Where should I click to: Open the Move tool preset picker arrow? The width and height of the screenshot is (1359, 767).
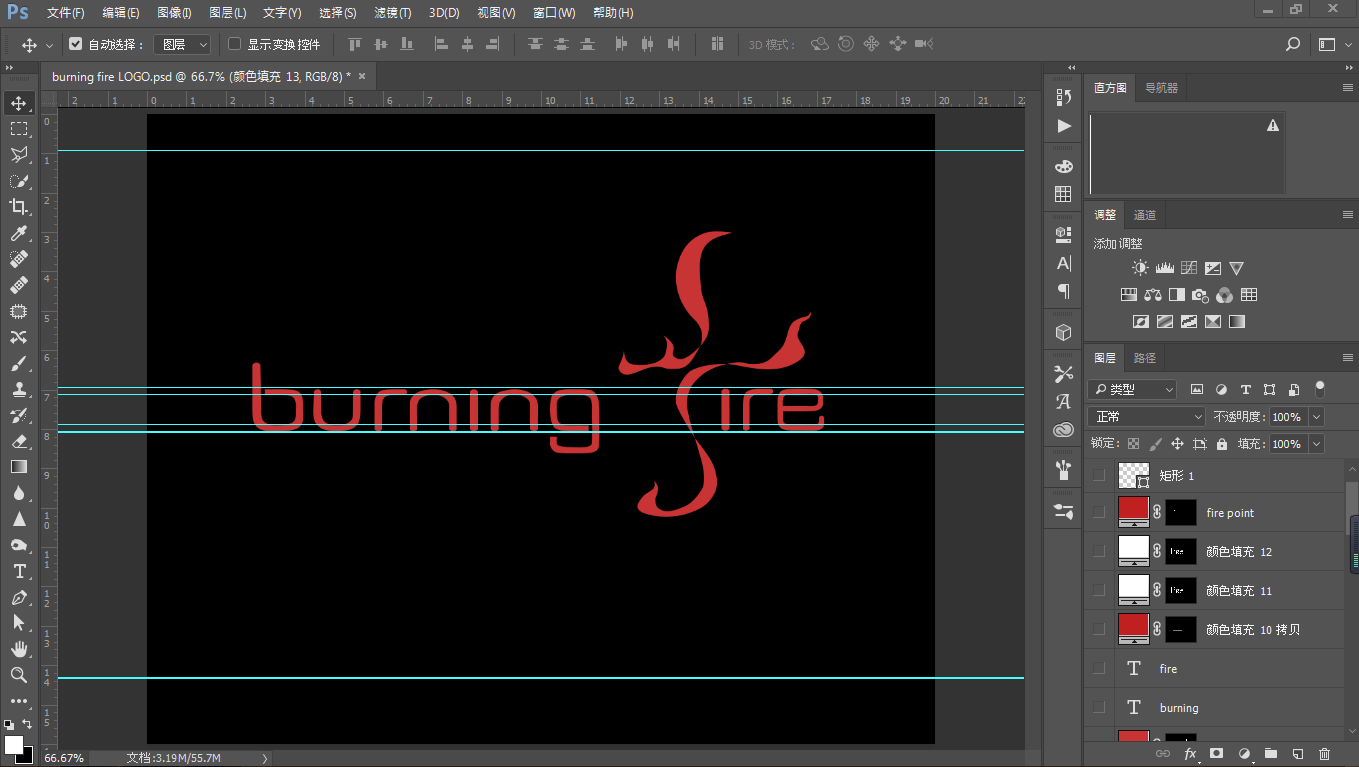[49, 45]
